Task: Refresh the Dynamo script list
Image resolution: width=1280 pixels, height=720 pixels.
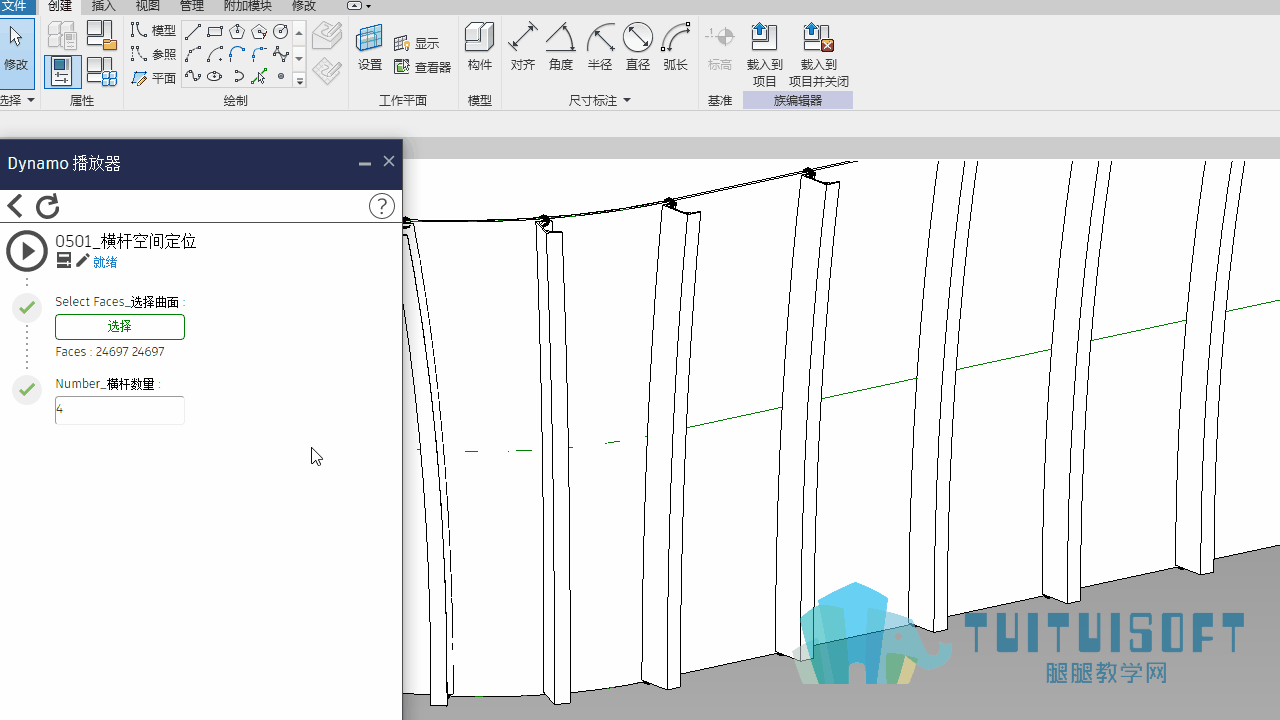Action: coord(47,206)
